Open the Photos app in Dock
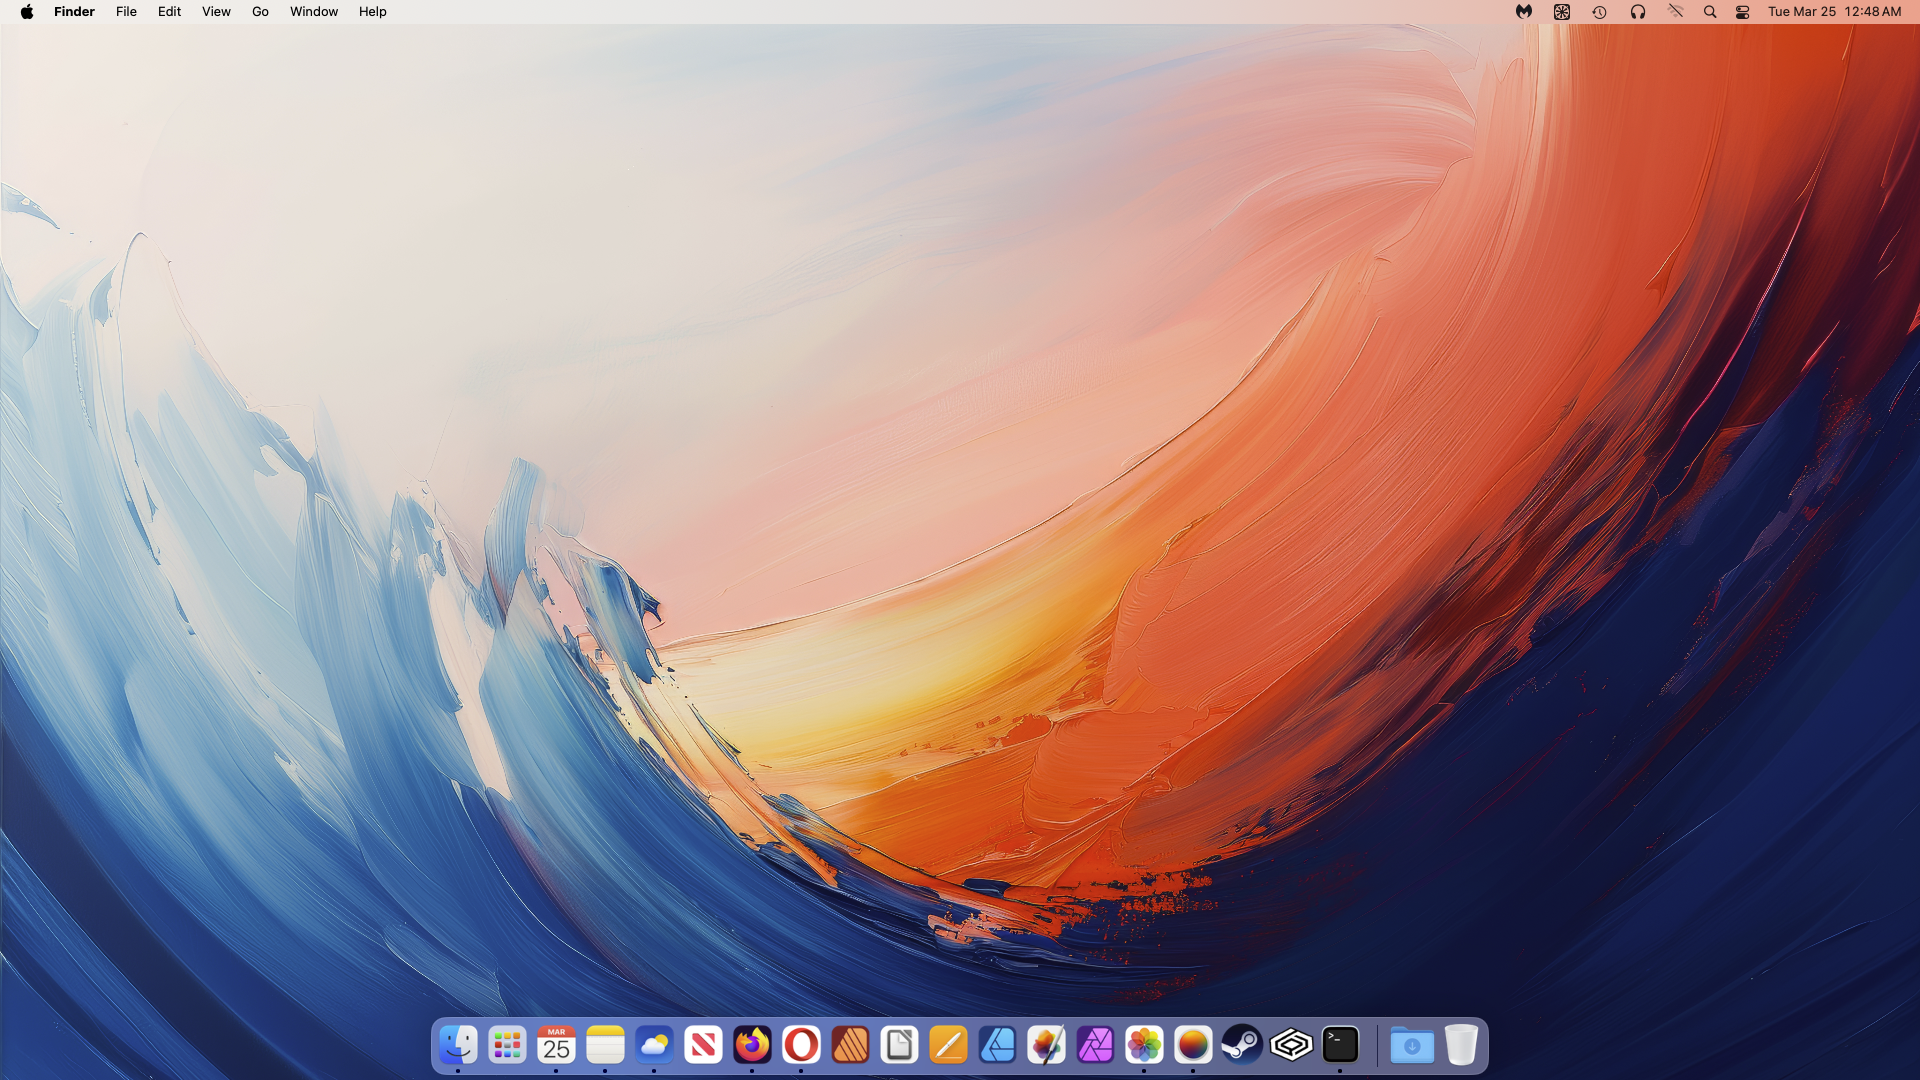1920x1080 pixels. coord(1144,1046)
